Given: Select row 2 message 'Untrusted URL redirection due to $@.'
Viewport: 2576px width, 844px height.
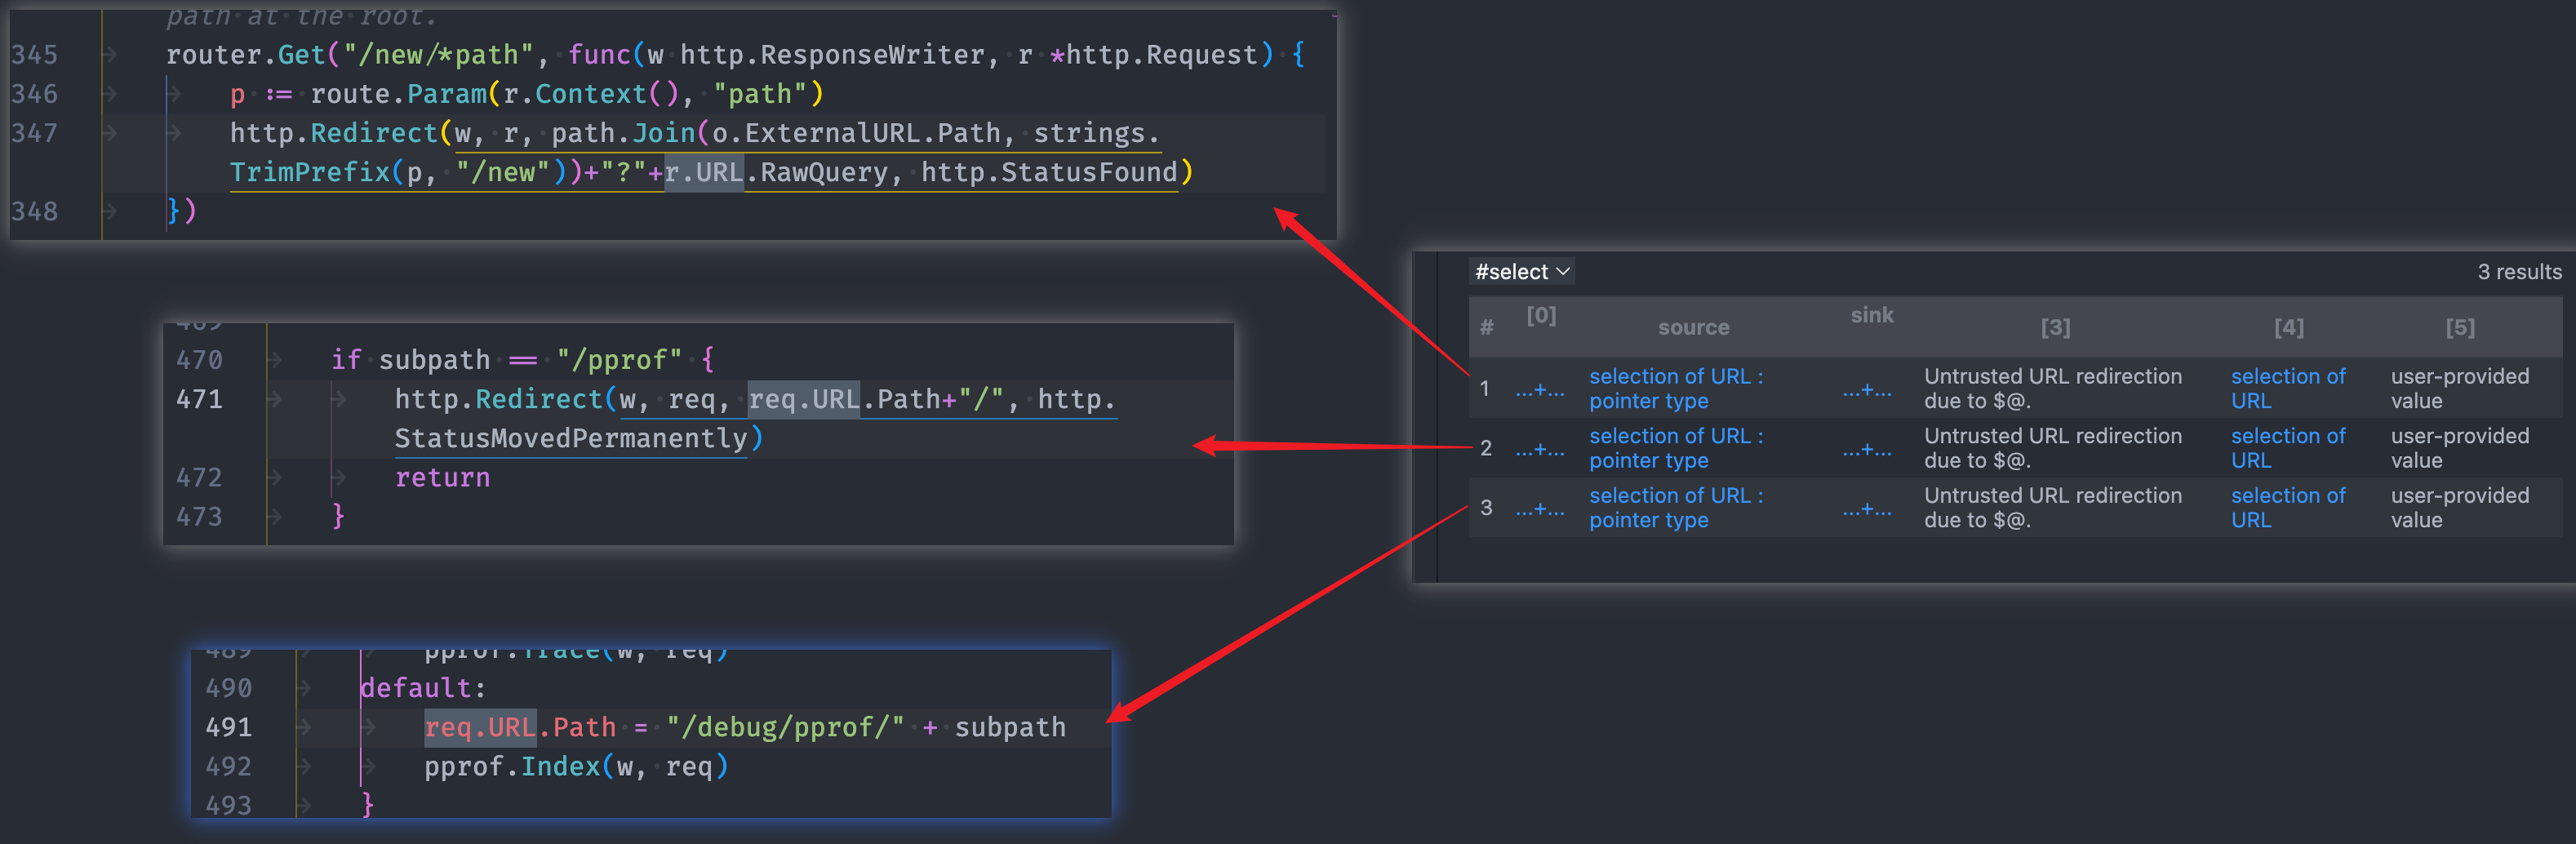Looking at the screenshot, I should 2052,448.
